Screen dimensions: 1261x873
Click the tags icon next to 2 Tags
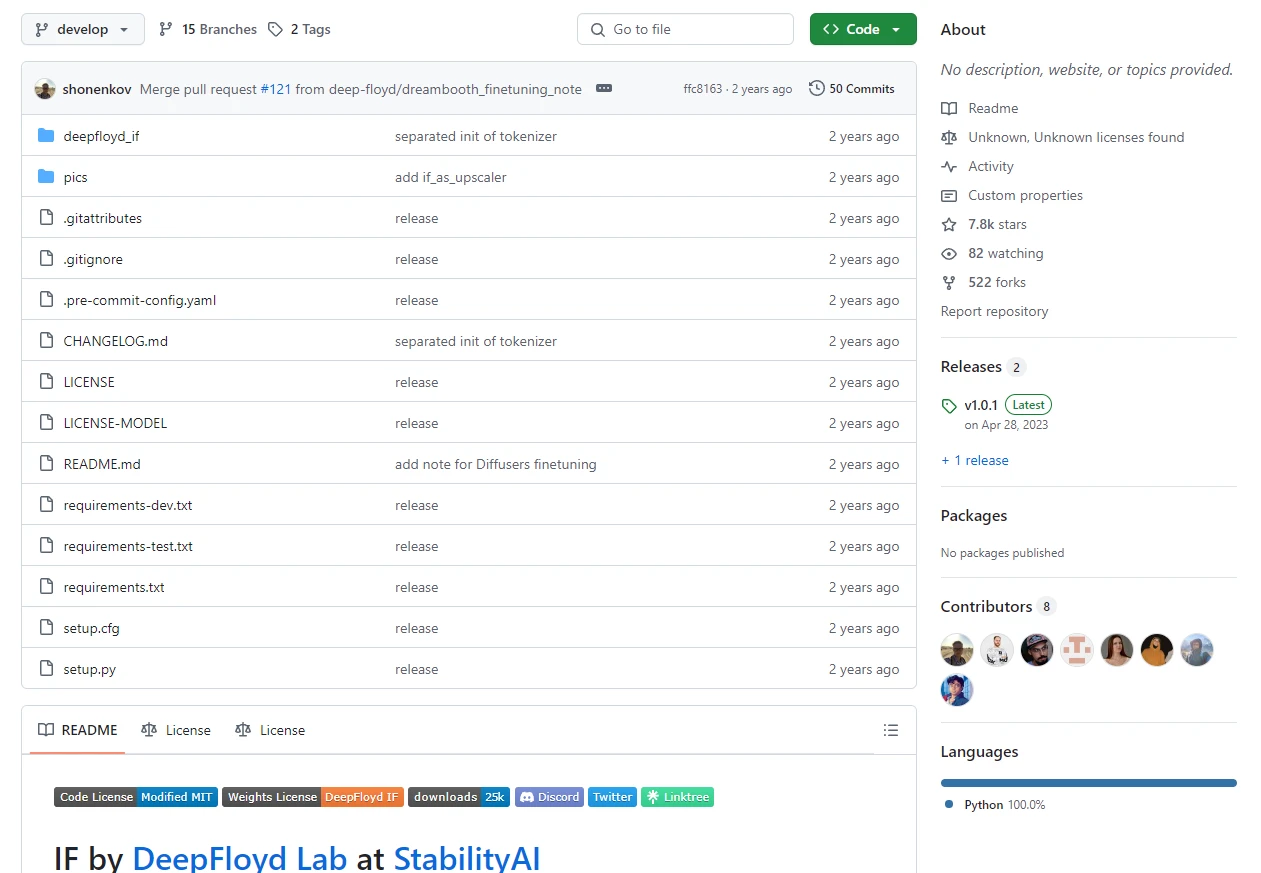click(x=276, y=29)
